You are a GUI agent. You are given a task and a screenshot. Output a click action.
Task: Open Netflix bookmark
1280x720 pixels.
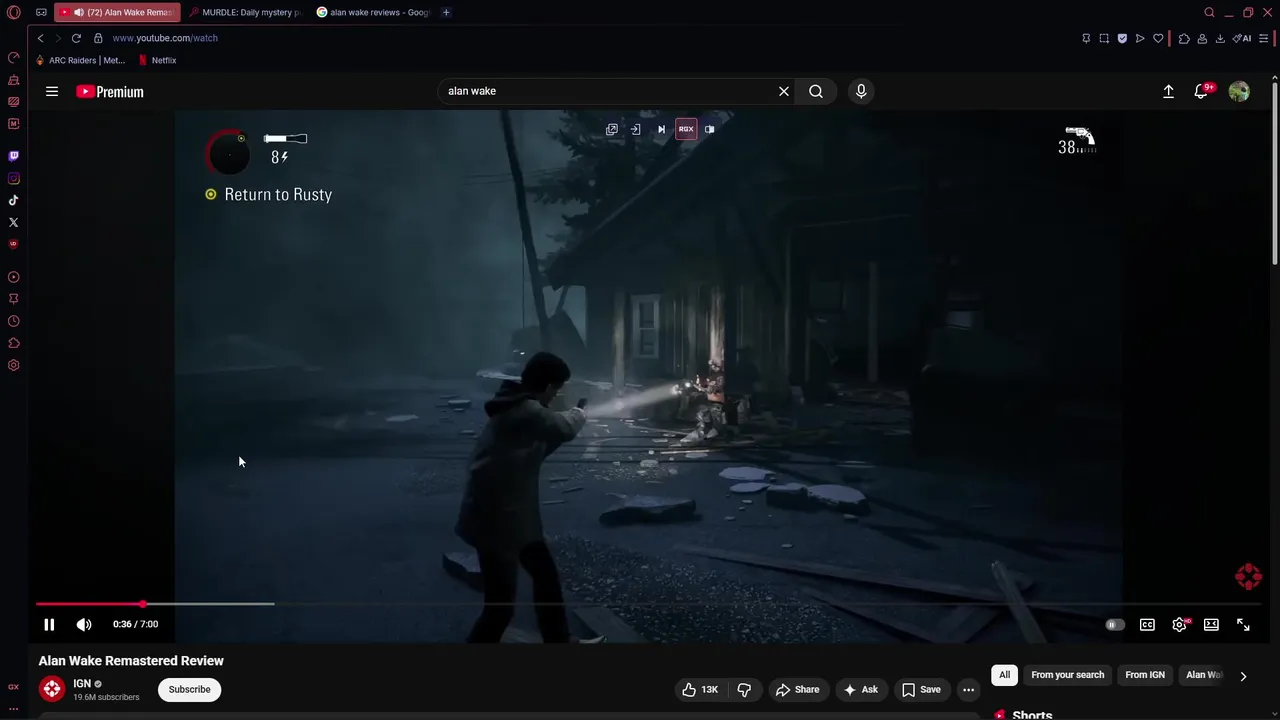[157, 60]
